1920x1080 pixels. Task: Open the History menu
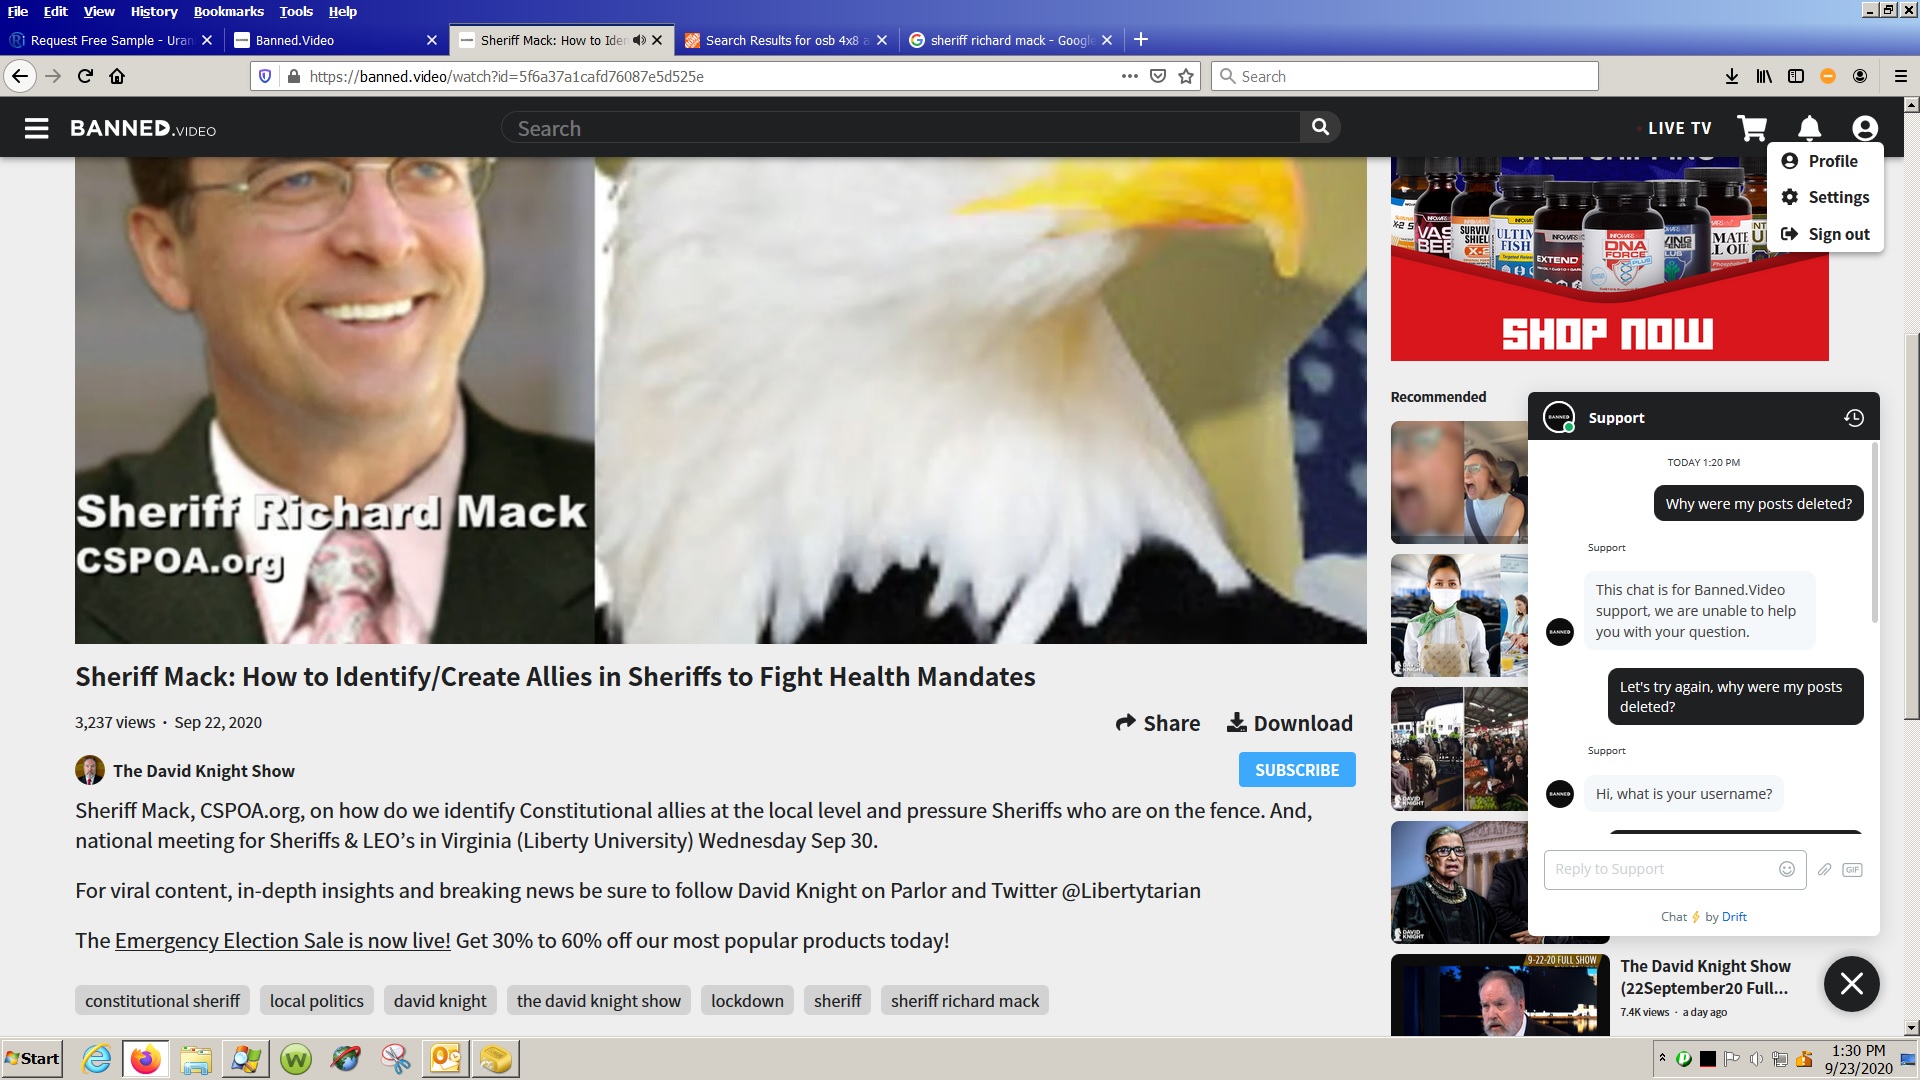coord(154,11)
